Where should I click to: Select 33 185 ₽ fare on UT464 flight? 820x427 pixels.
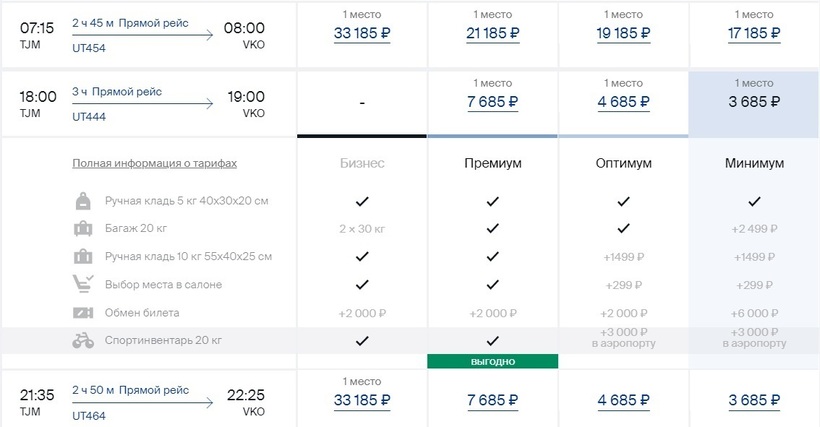[x=362, y=400]
